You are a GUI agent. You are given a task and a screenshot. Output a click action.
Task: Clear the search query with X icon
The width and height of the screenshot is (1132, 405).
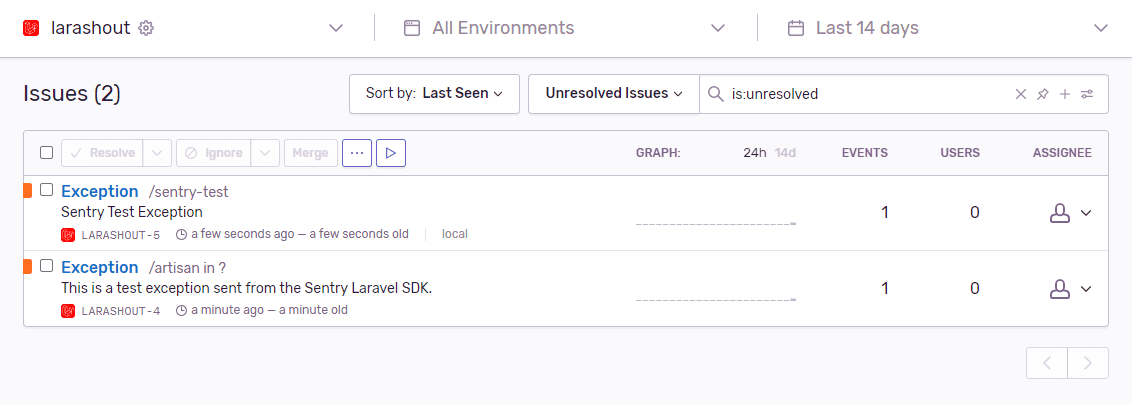1021,94
